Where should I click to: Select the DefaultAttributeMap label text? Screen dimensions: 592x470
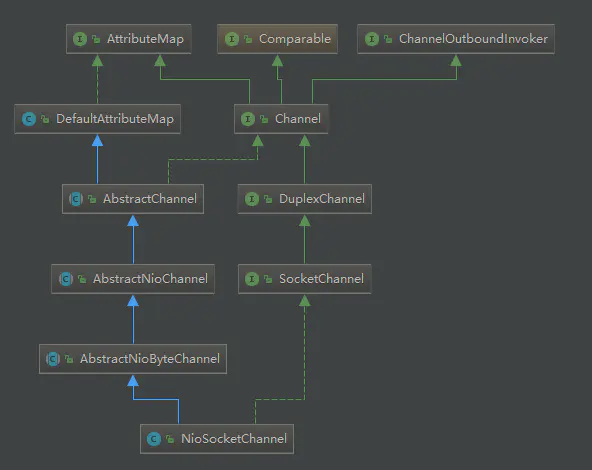click(115, 119)
